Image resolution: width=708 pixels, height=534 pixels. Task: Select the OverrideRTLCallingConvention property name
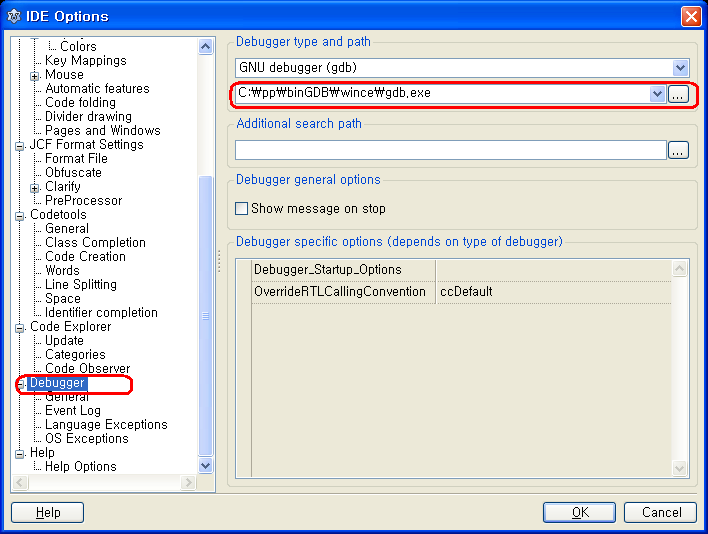coord(340,292)
